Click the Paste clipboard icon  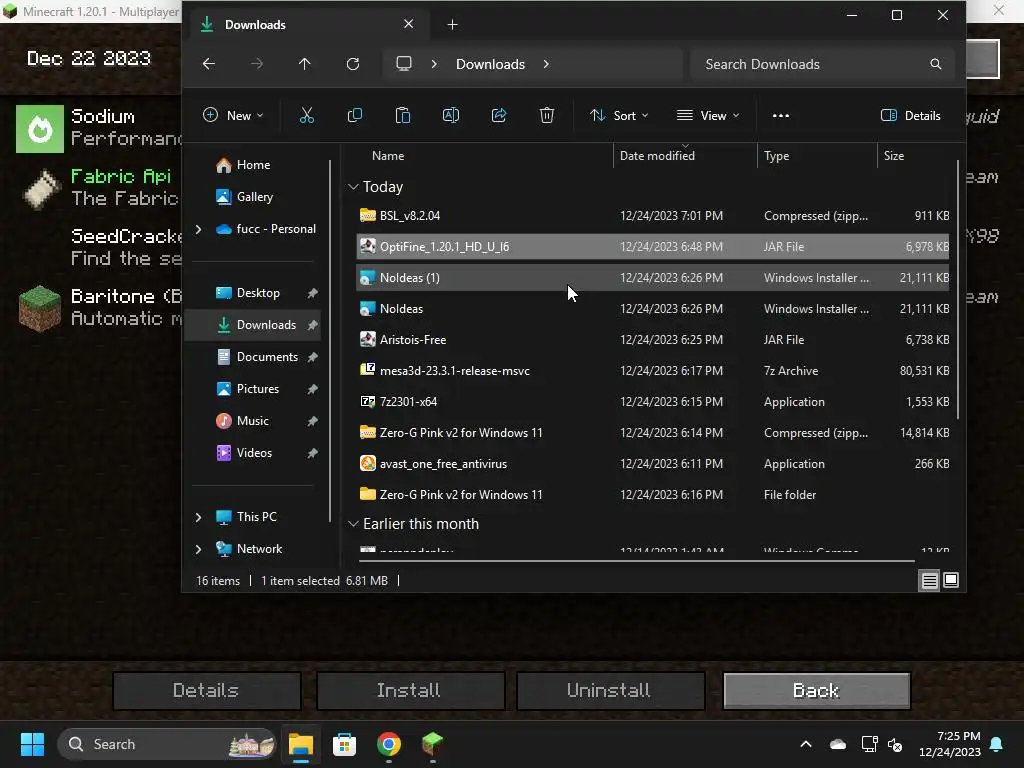tap(403, 116)
